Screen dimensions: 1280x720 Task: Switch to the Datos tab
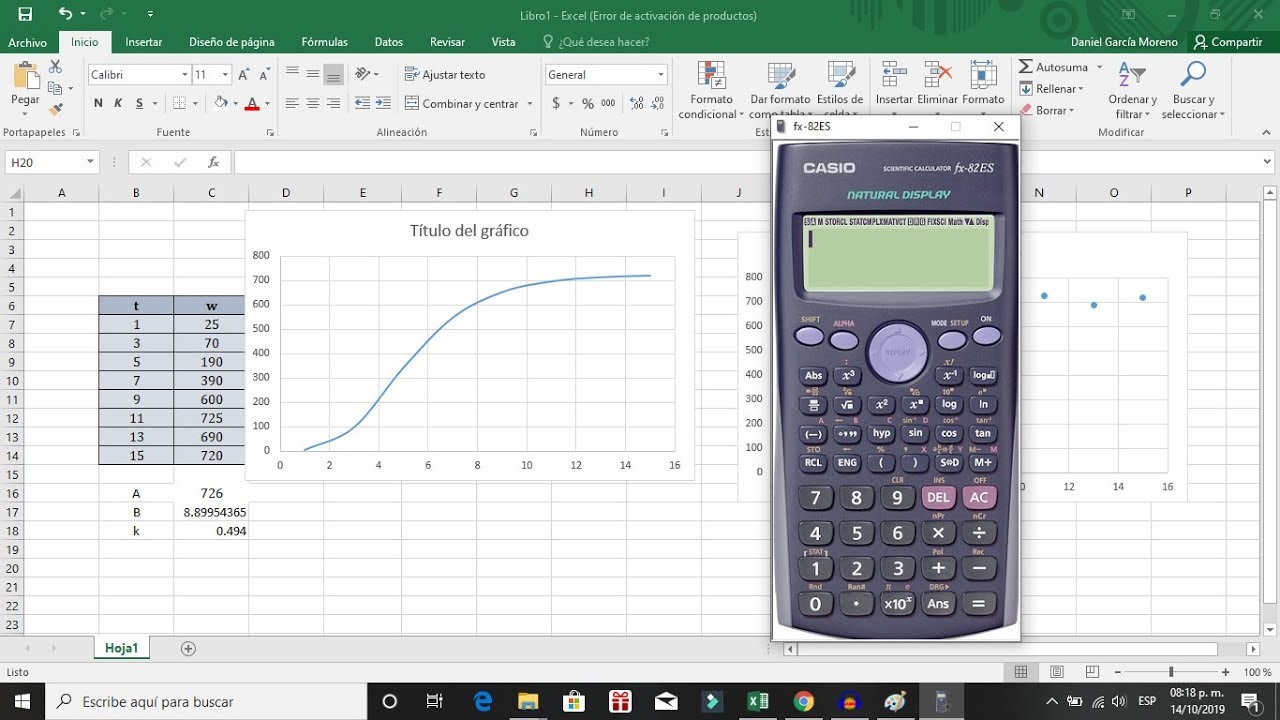click(389, 42)
